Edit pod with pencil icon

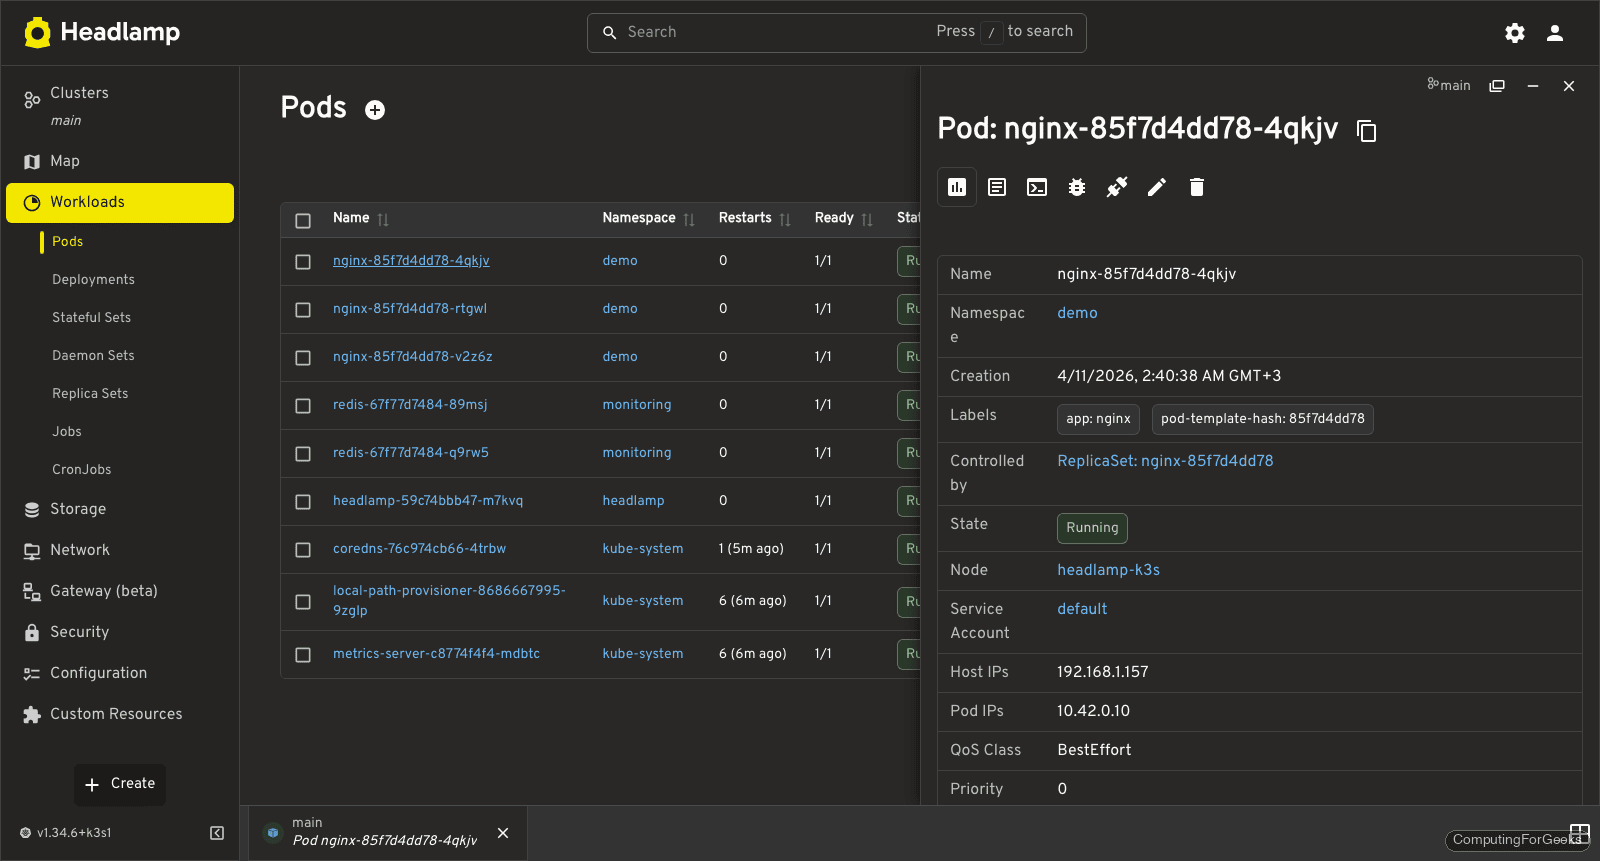point(1157,187)
